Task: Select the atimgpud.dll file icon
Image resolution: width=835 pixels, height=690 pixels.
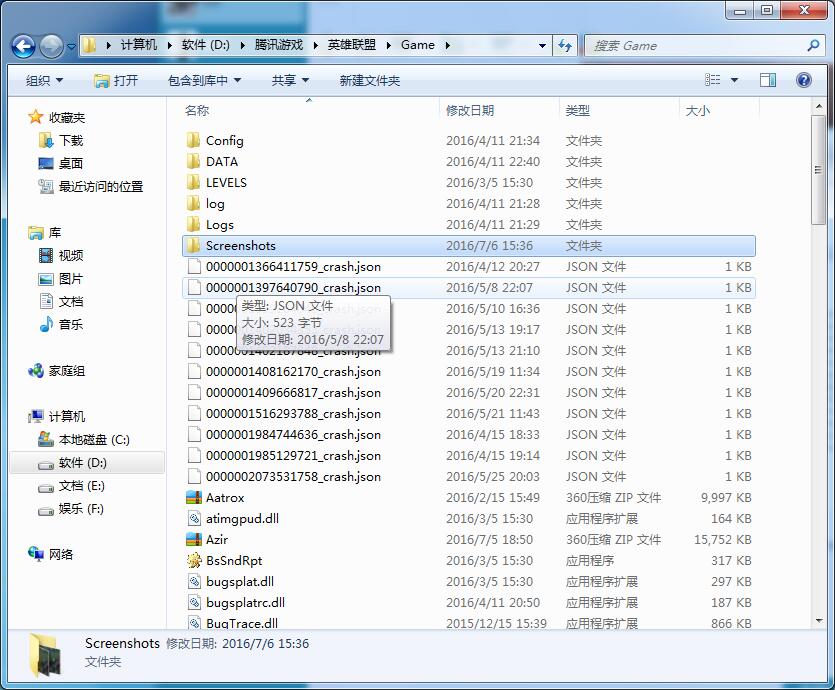Action: coord(194,519)
